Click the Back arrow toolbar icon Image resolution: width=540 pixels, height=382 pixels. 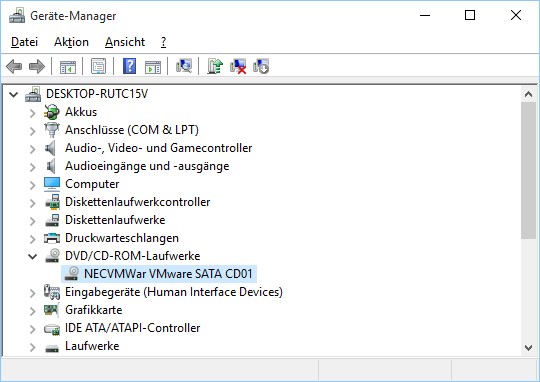[x=14, y=66]
